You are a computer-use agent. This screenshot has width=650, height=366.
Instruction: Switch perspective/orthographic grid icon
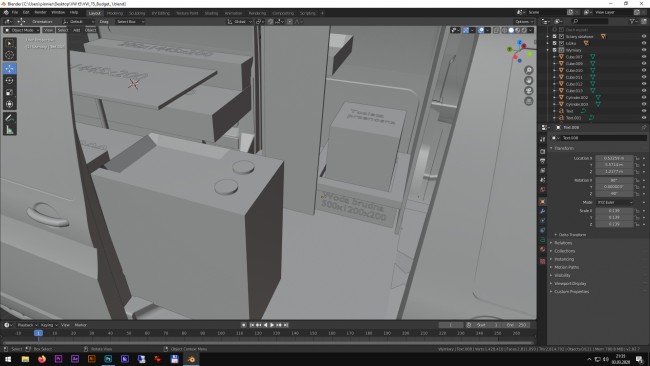click(529, 101)
